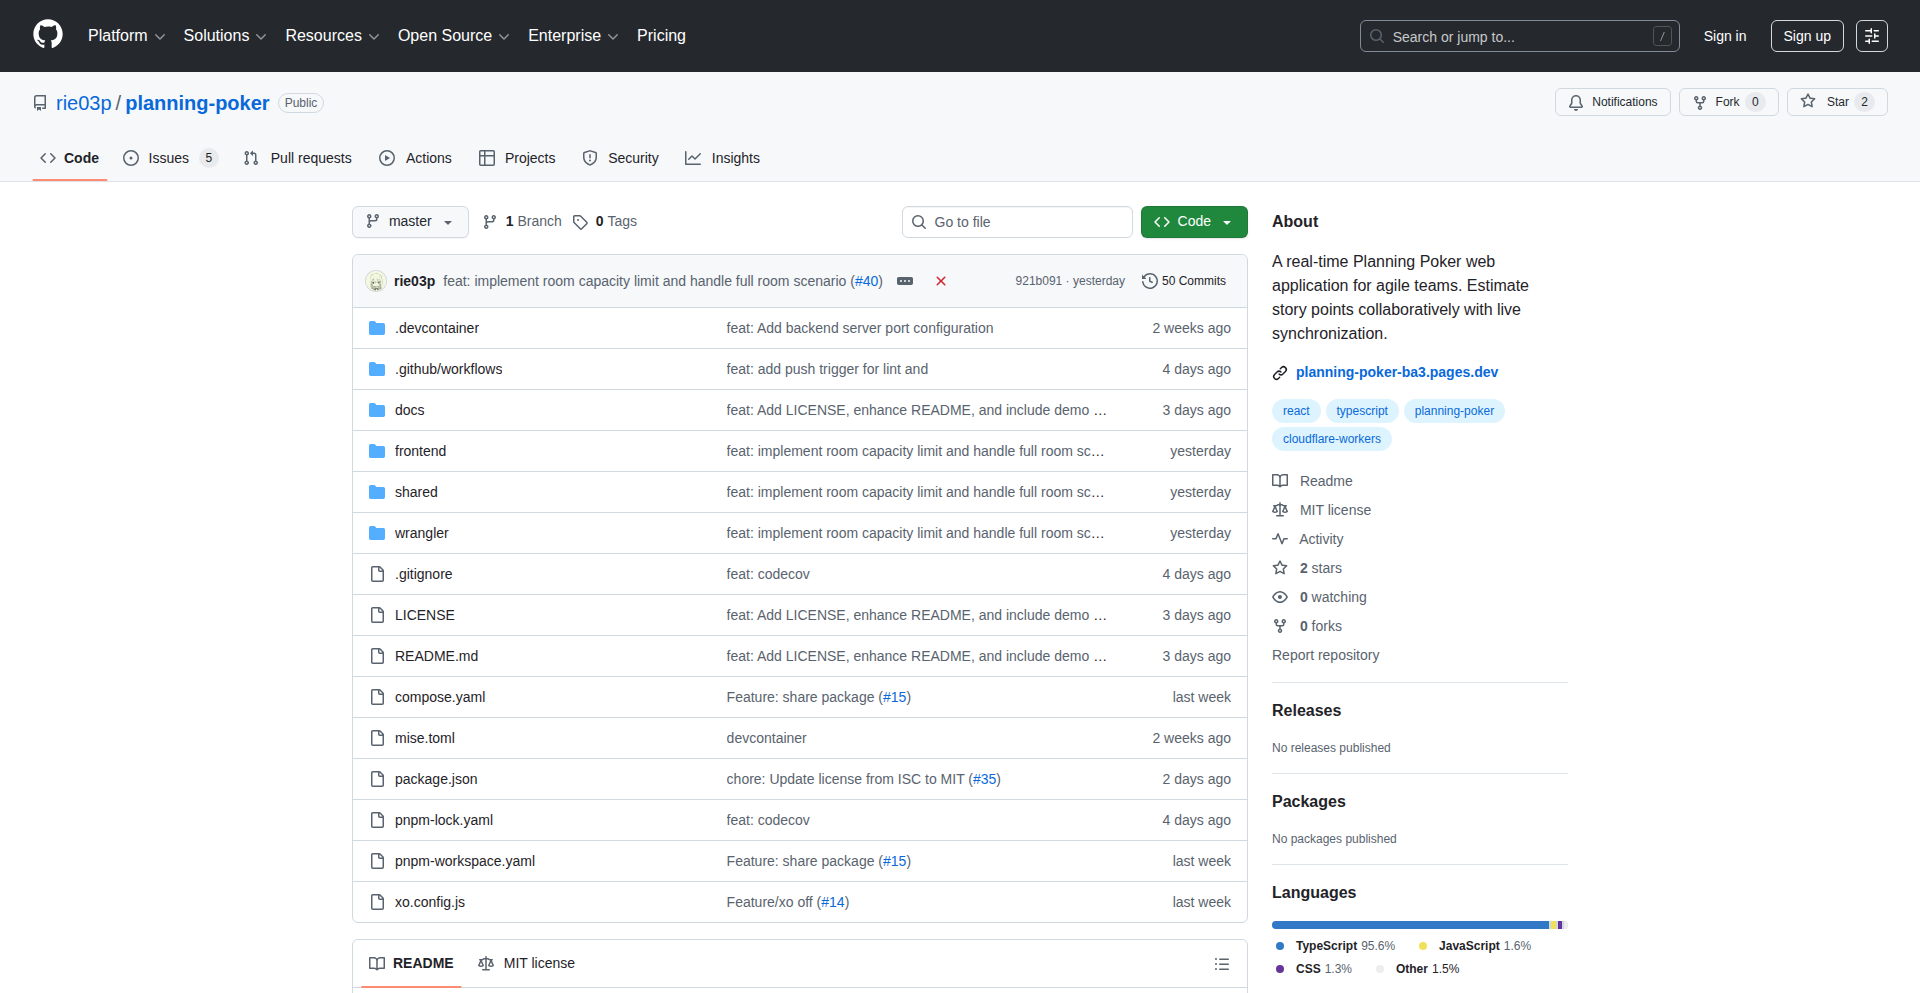This screenshot has height=993, width=1920.
Task: Open README outline list icon
Action: (1221, 964)
